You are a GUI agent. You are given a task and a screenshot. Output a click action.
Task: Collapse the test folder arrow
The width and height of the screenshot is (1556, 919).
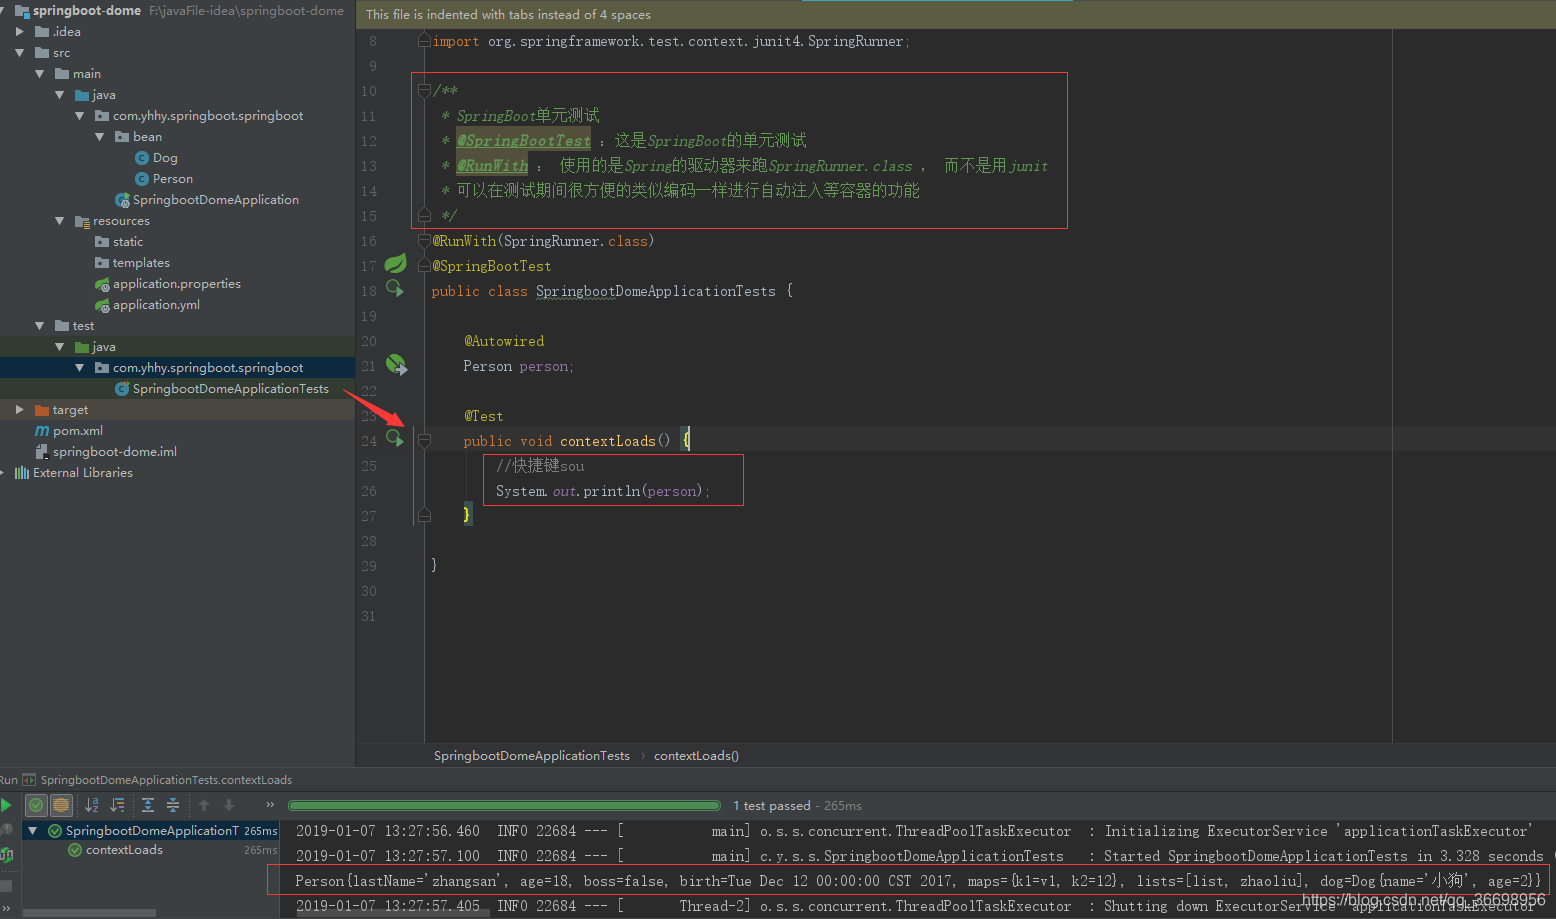point(40,325)
